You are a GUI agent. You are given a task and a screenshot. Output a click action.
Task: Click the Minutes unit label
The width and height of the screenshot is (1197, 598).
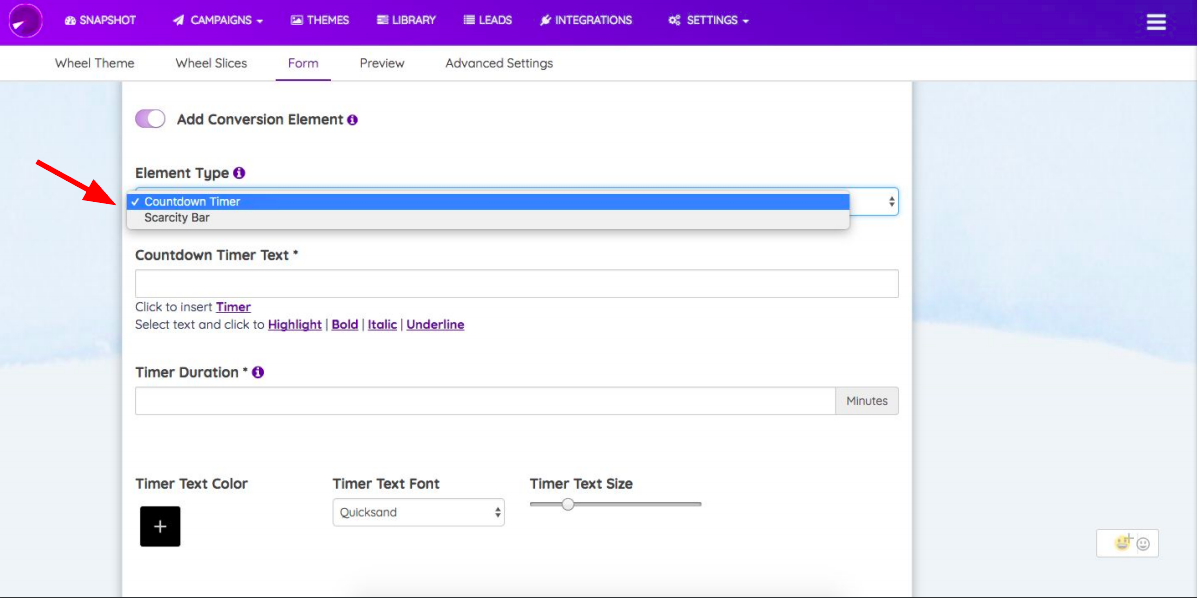(867, 401)
